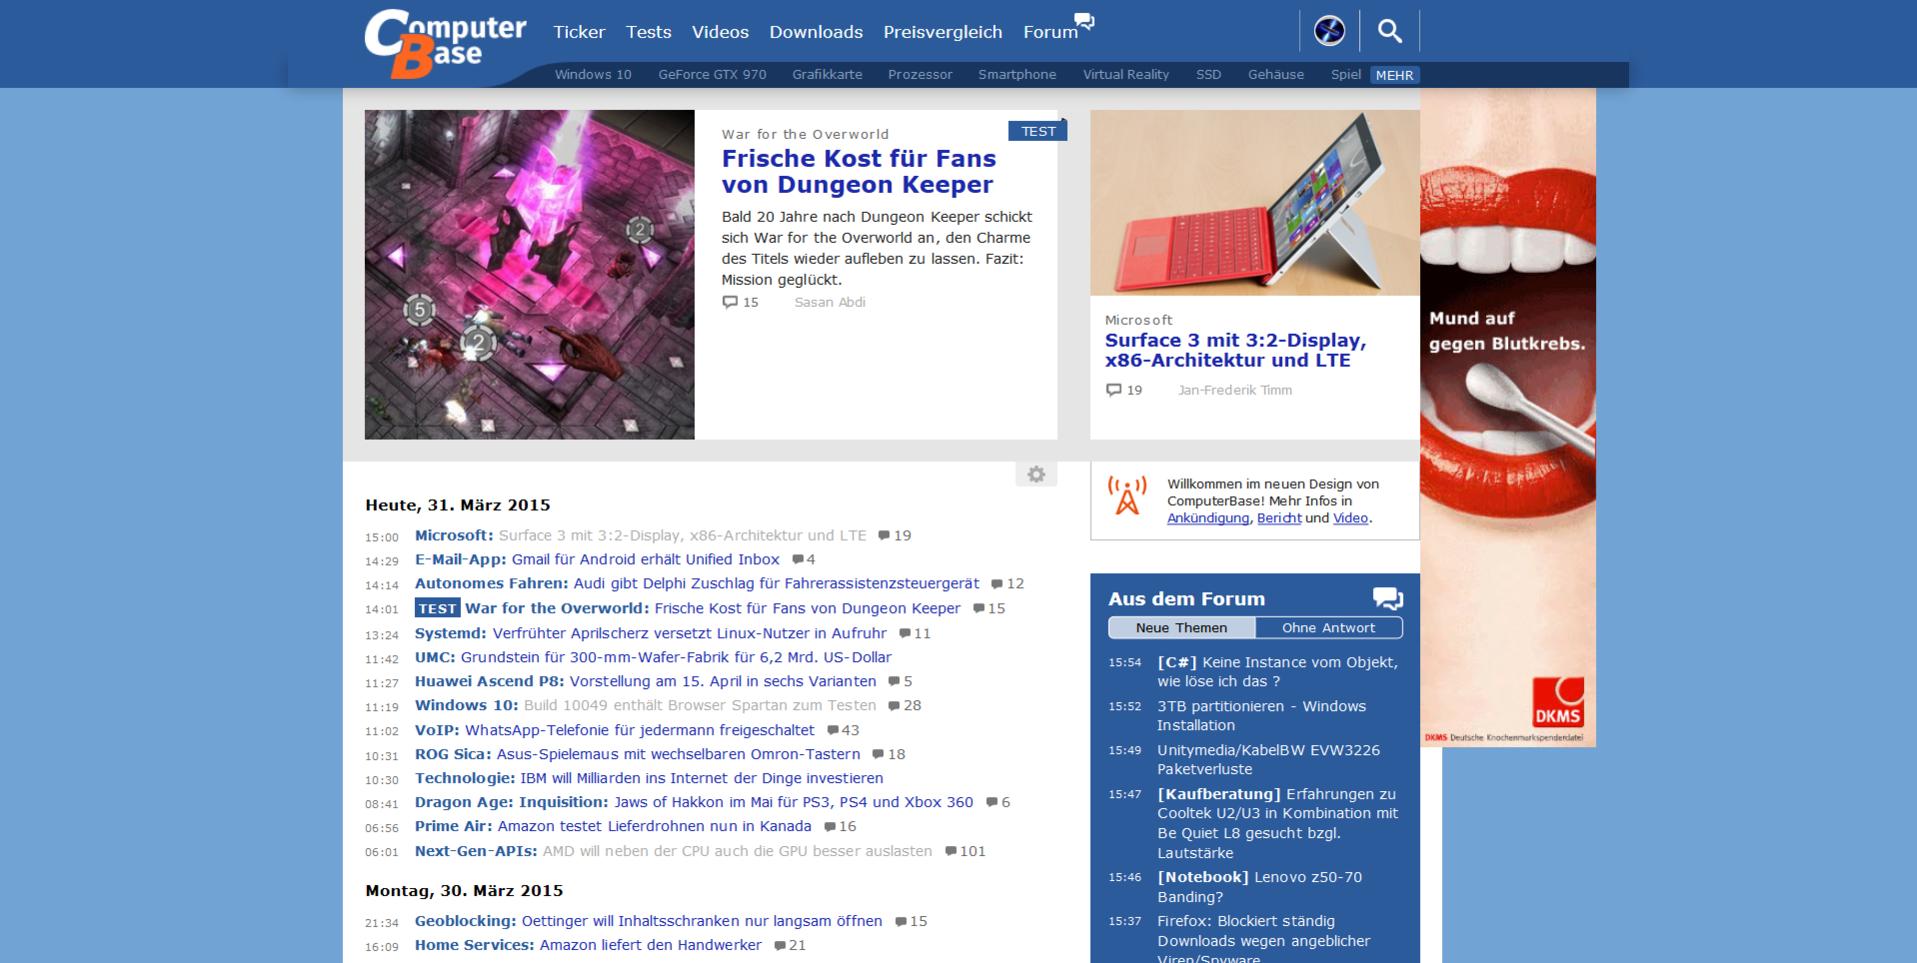Open the search magnifier icon

click(1389, 31)
